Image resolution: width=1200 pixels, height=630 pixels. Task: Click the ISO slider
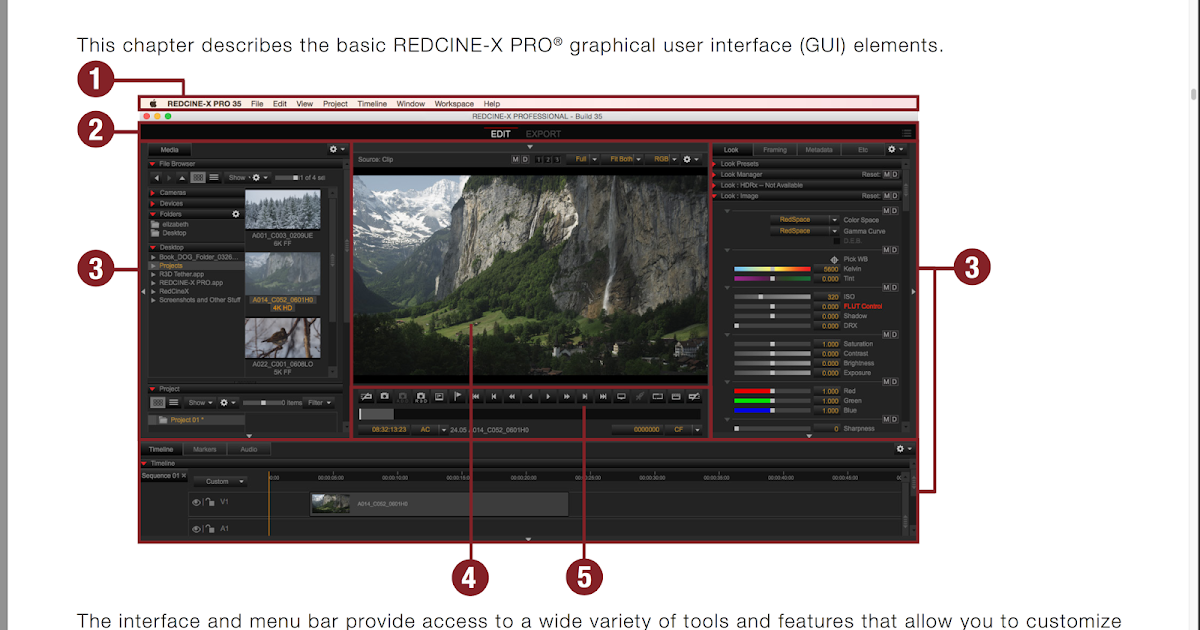tap(772, 297)
